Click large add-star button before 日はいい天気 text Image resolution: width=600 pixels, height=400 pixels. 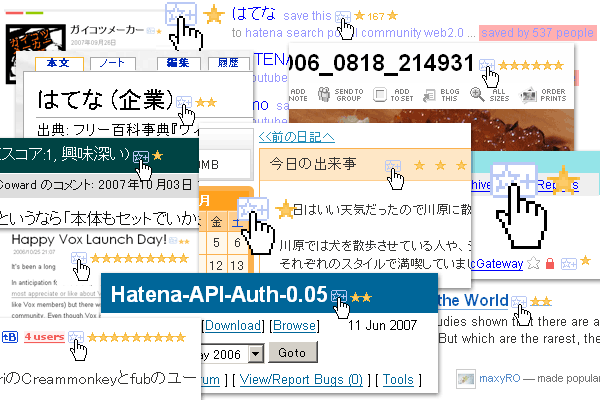(253, 209)
